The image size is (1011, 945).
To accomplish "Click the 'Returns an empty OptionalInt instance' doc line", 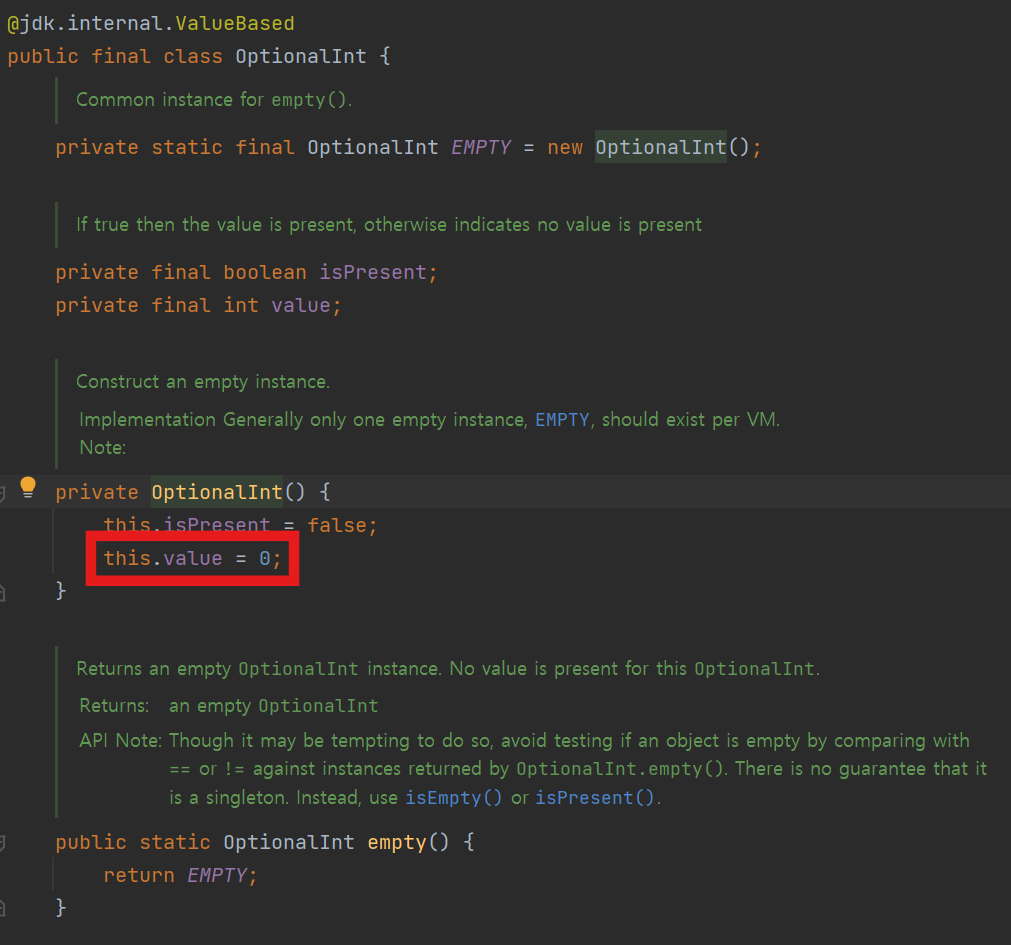I will tap(448, 668).
